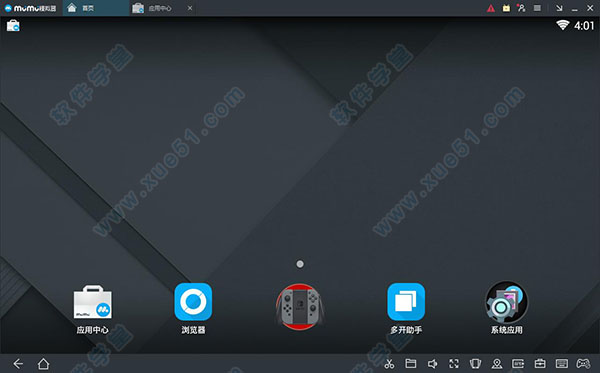Click the 4:01 clock
The image size is (600, 373).
[584, 26]
